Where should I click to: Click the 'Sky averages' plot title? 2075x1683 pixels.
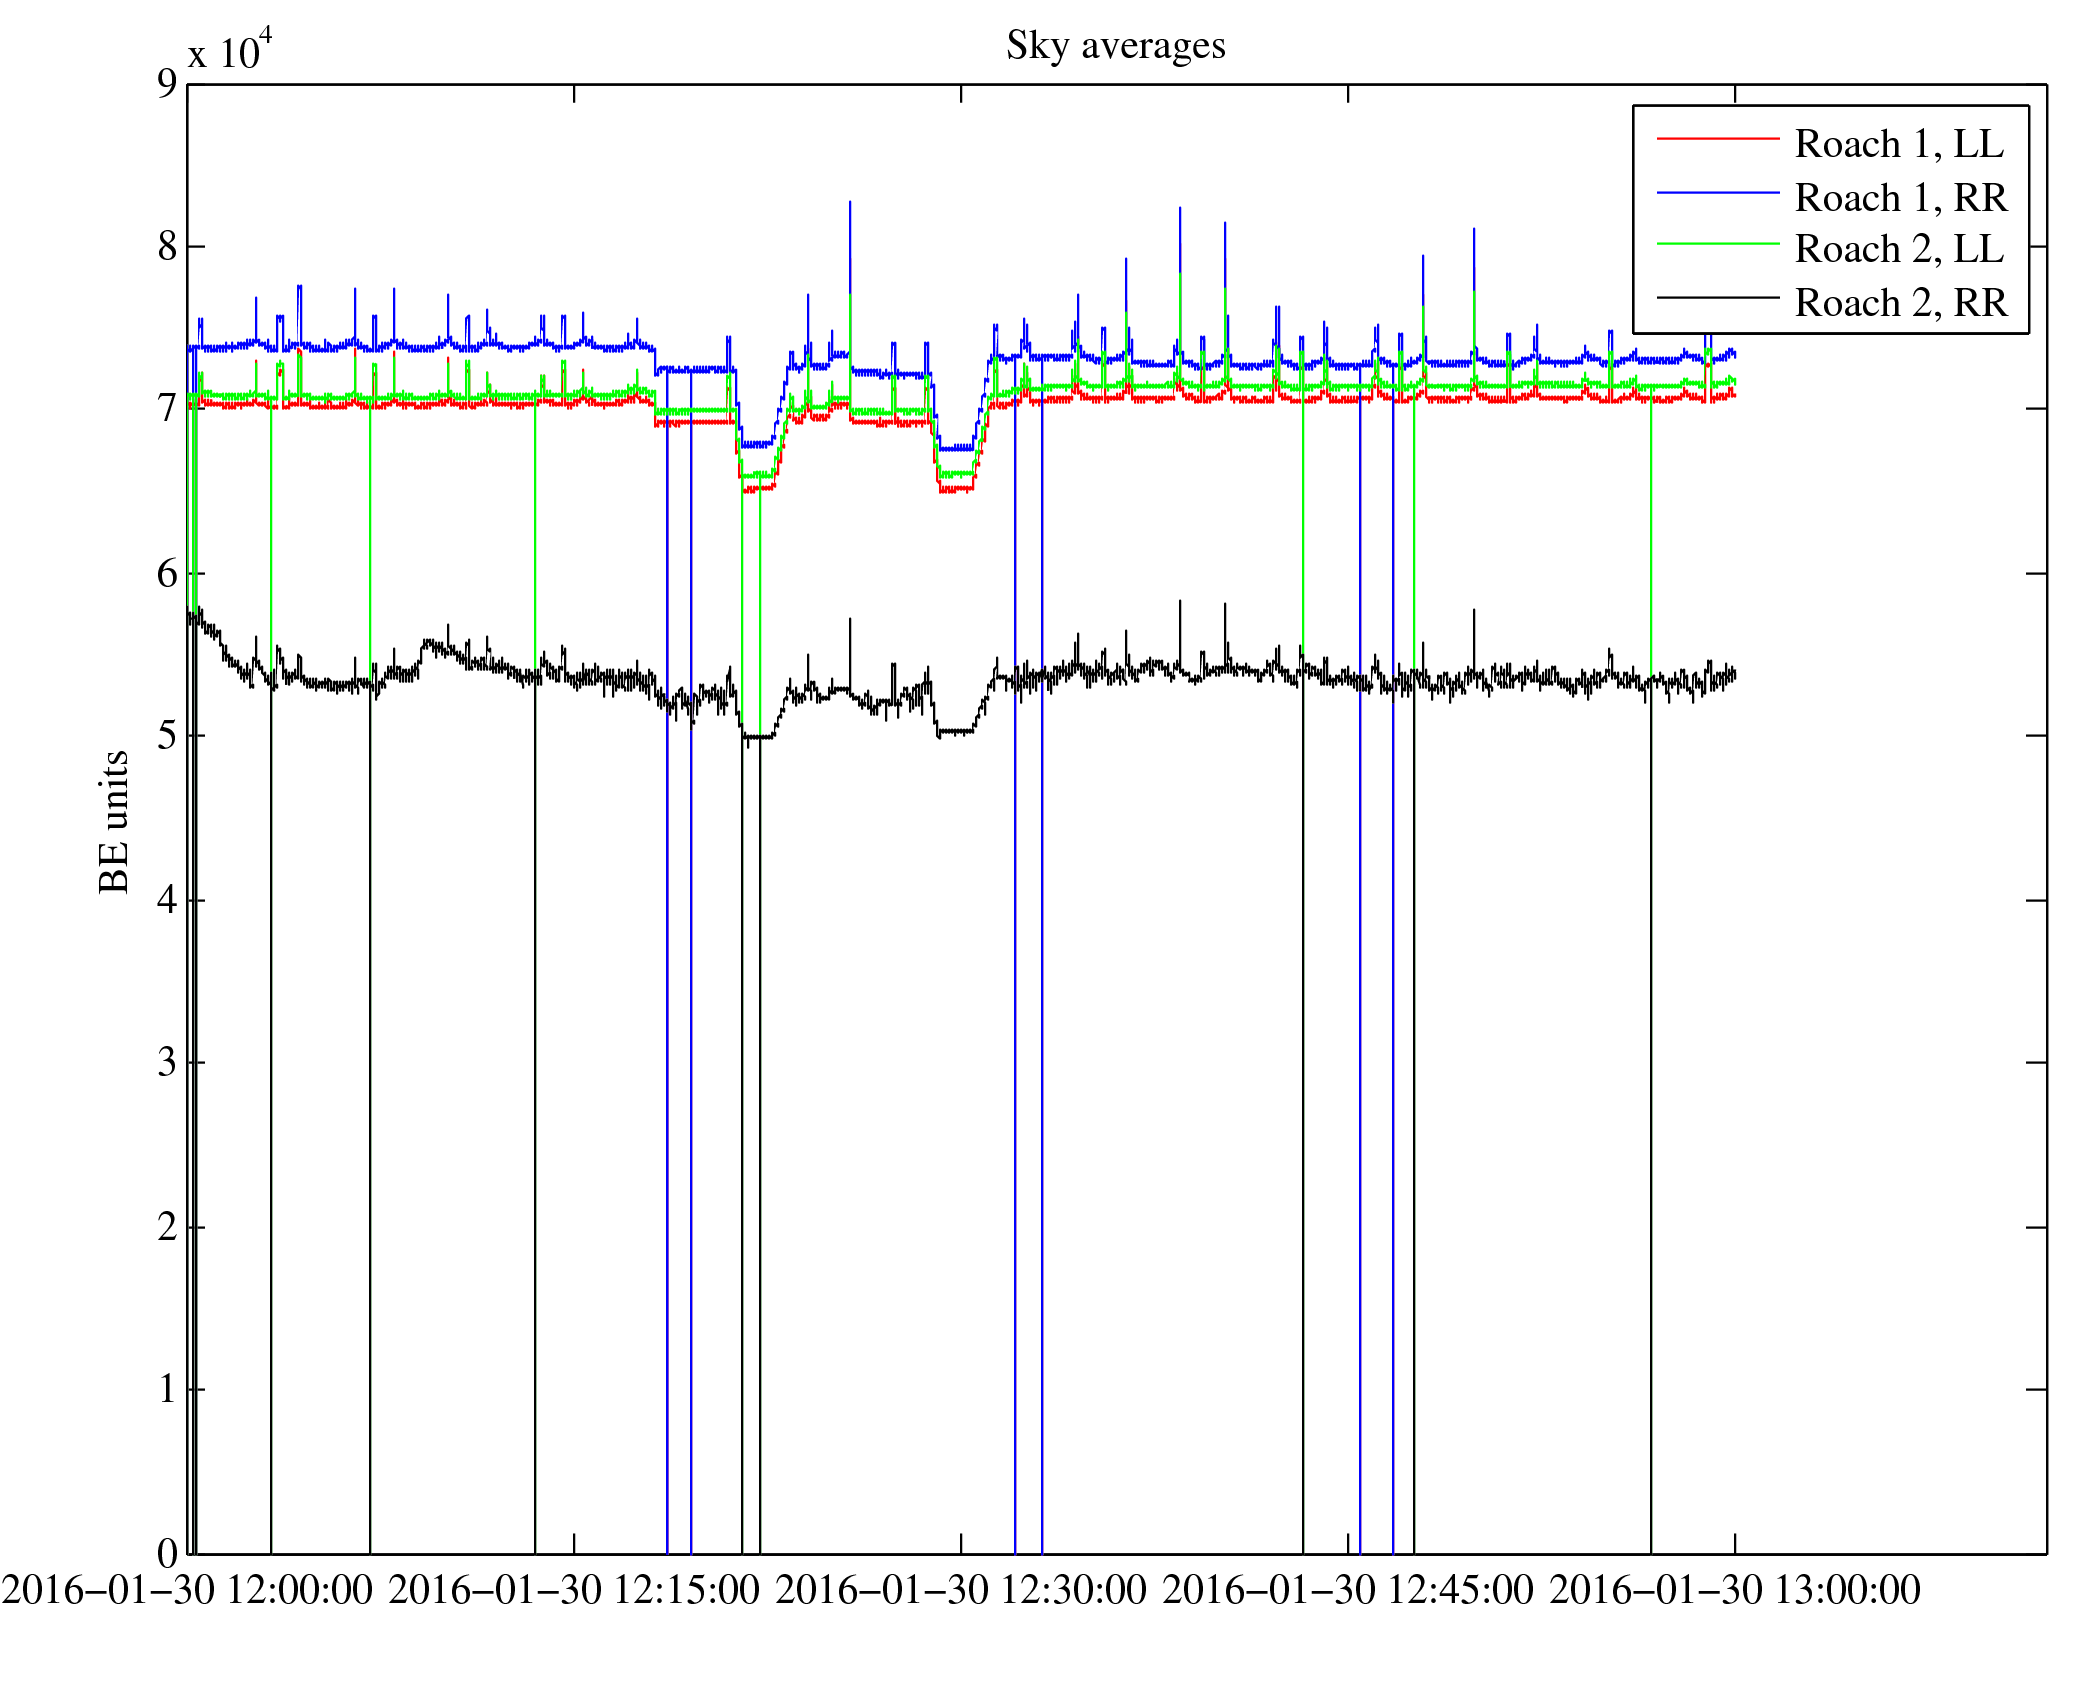point(1115,46)
